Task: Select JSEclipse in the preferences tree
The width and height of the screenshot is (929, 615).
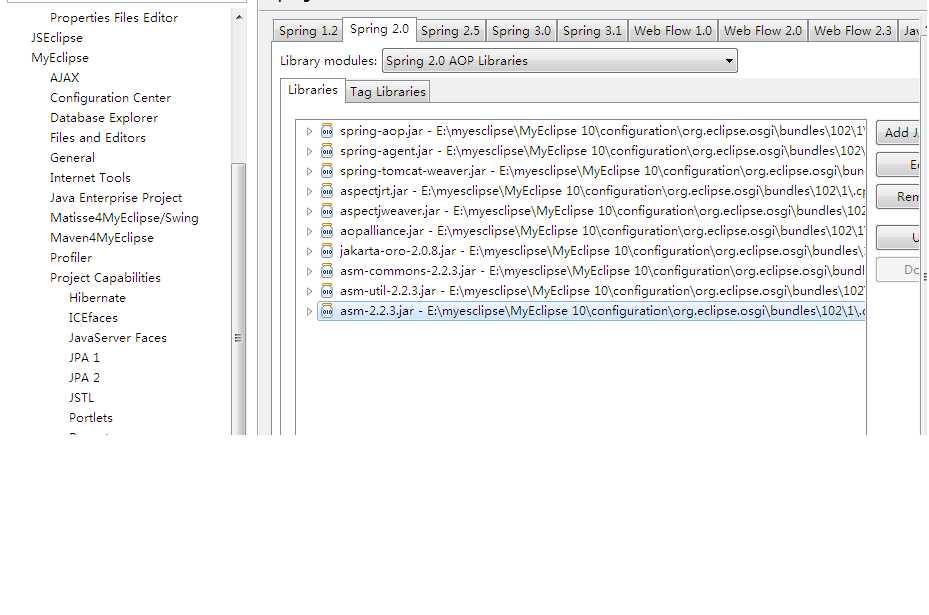Action: click(x=57, y=38)
